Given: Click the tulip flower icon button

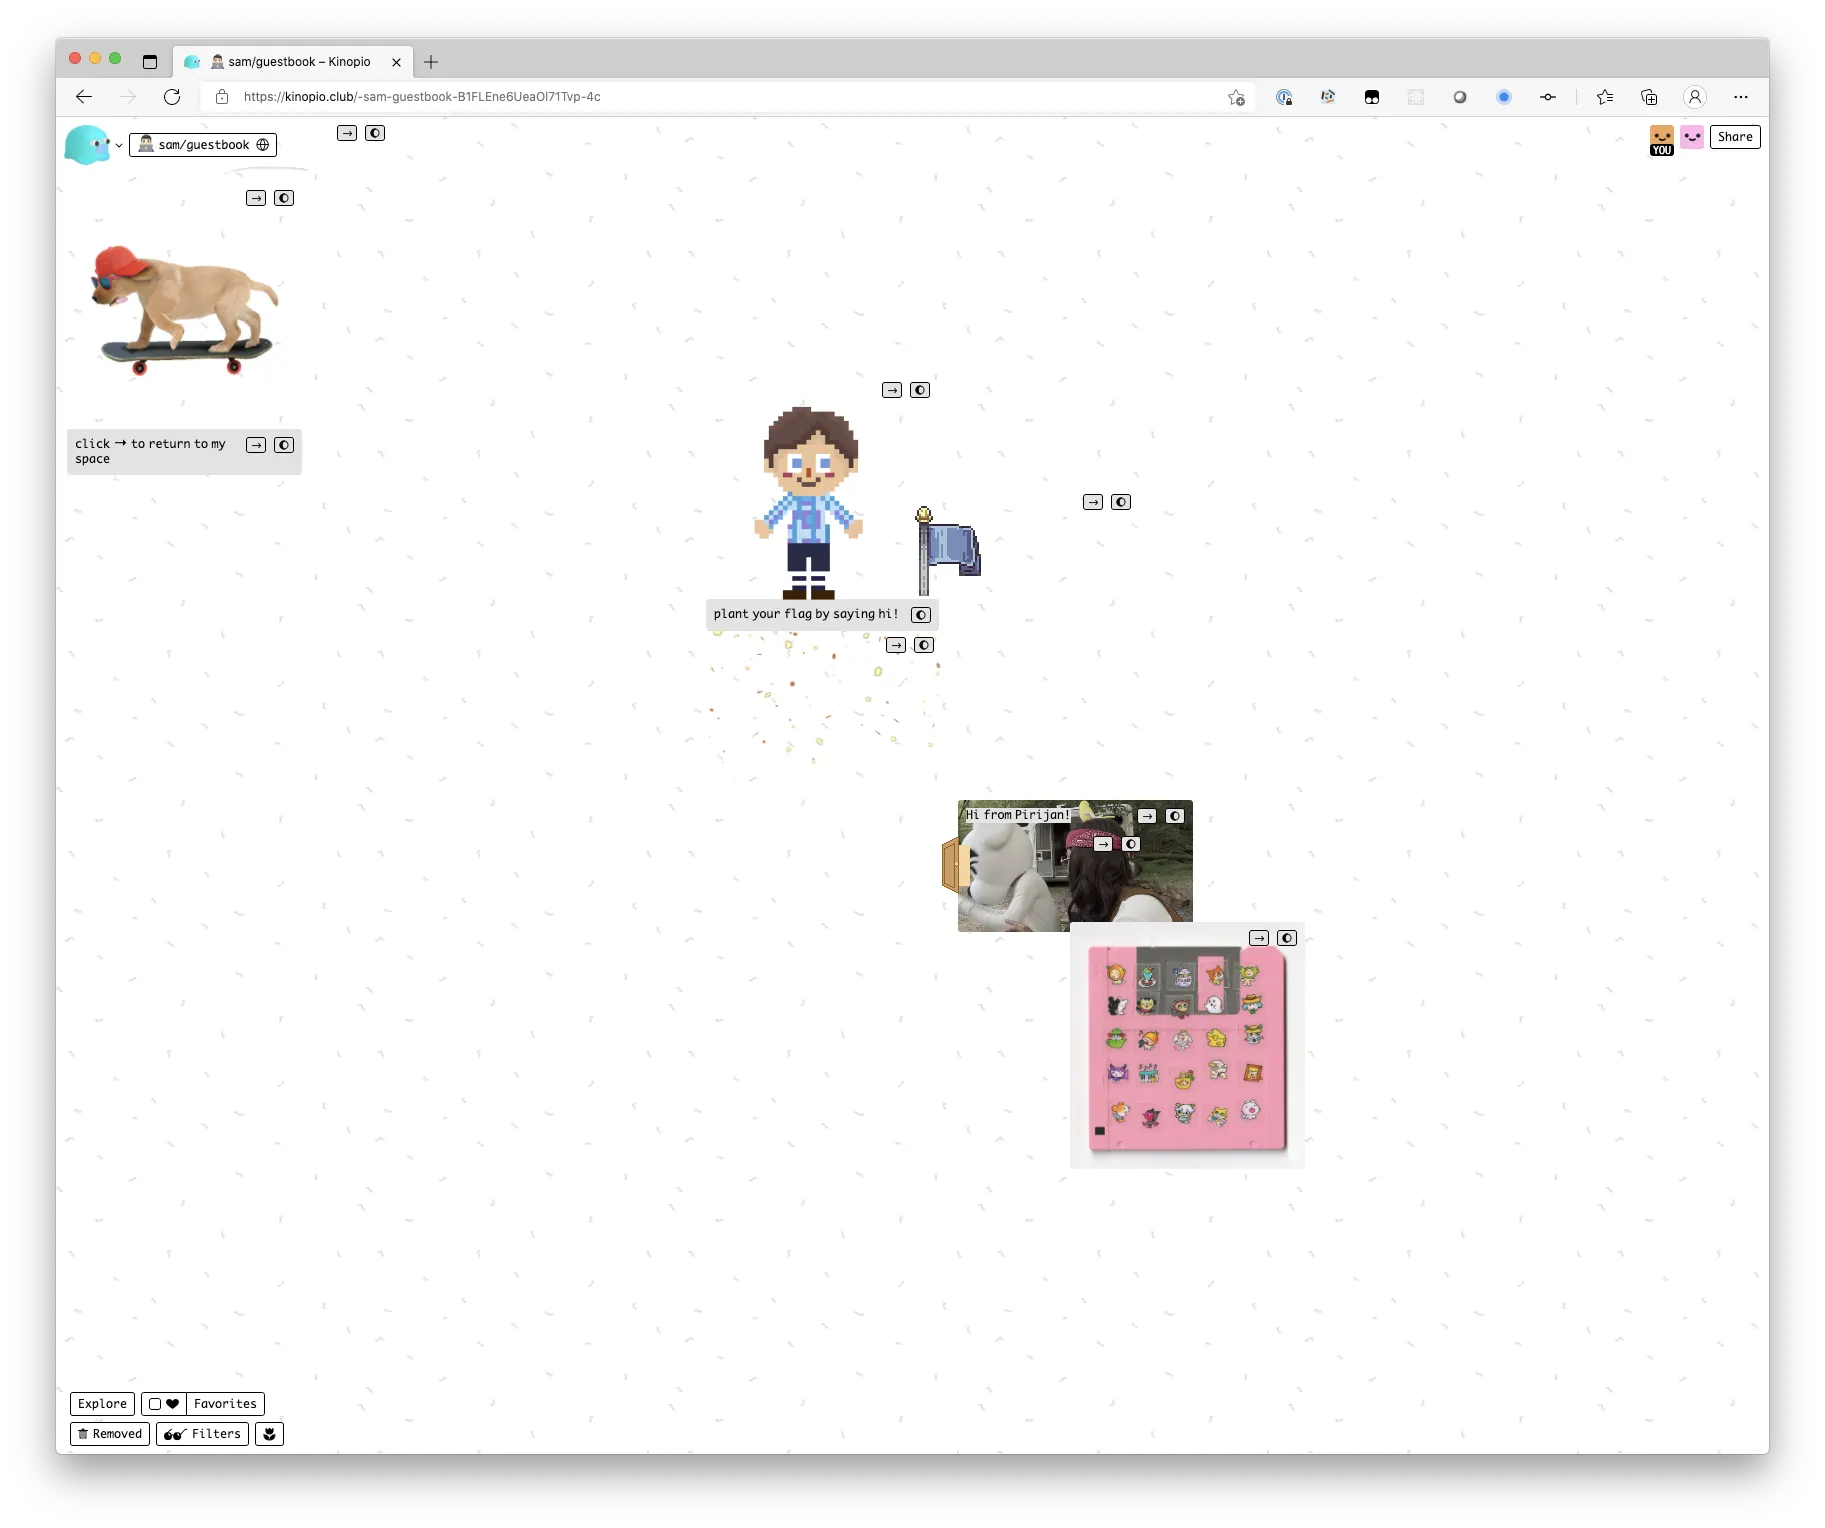Looking at the screenshot, I should (x=269, y=1434).
